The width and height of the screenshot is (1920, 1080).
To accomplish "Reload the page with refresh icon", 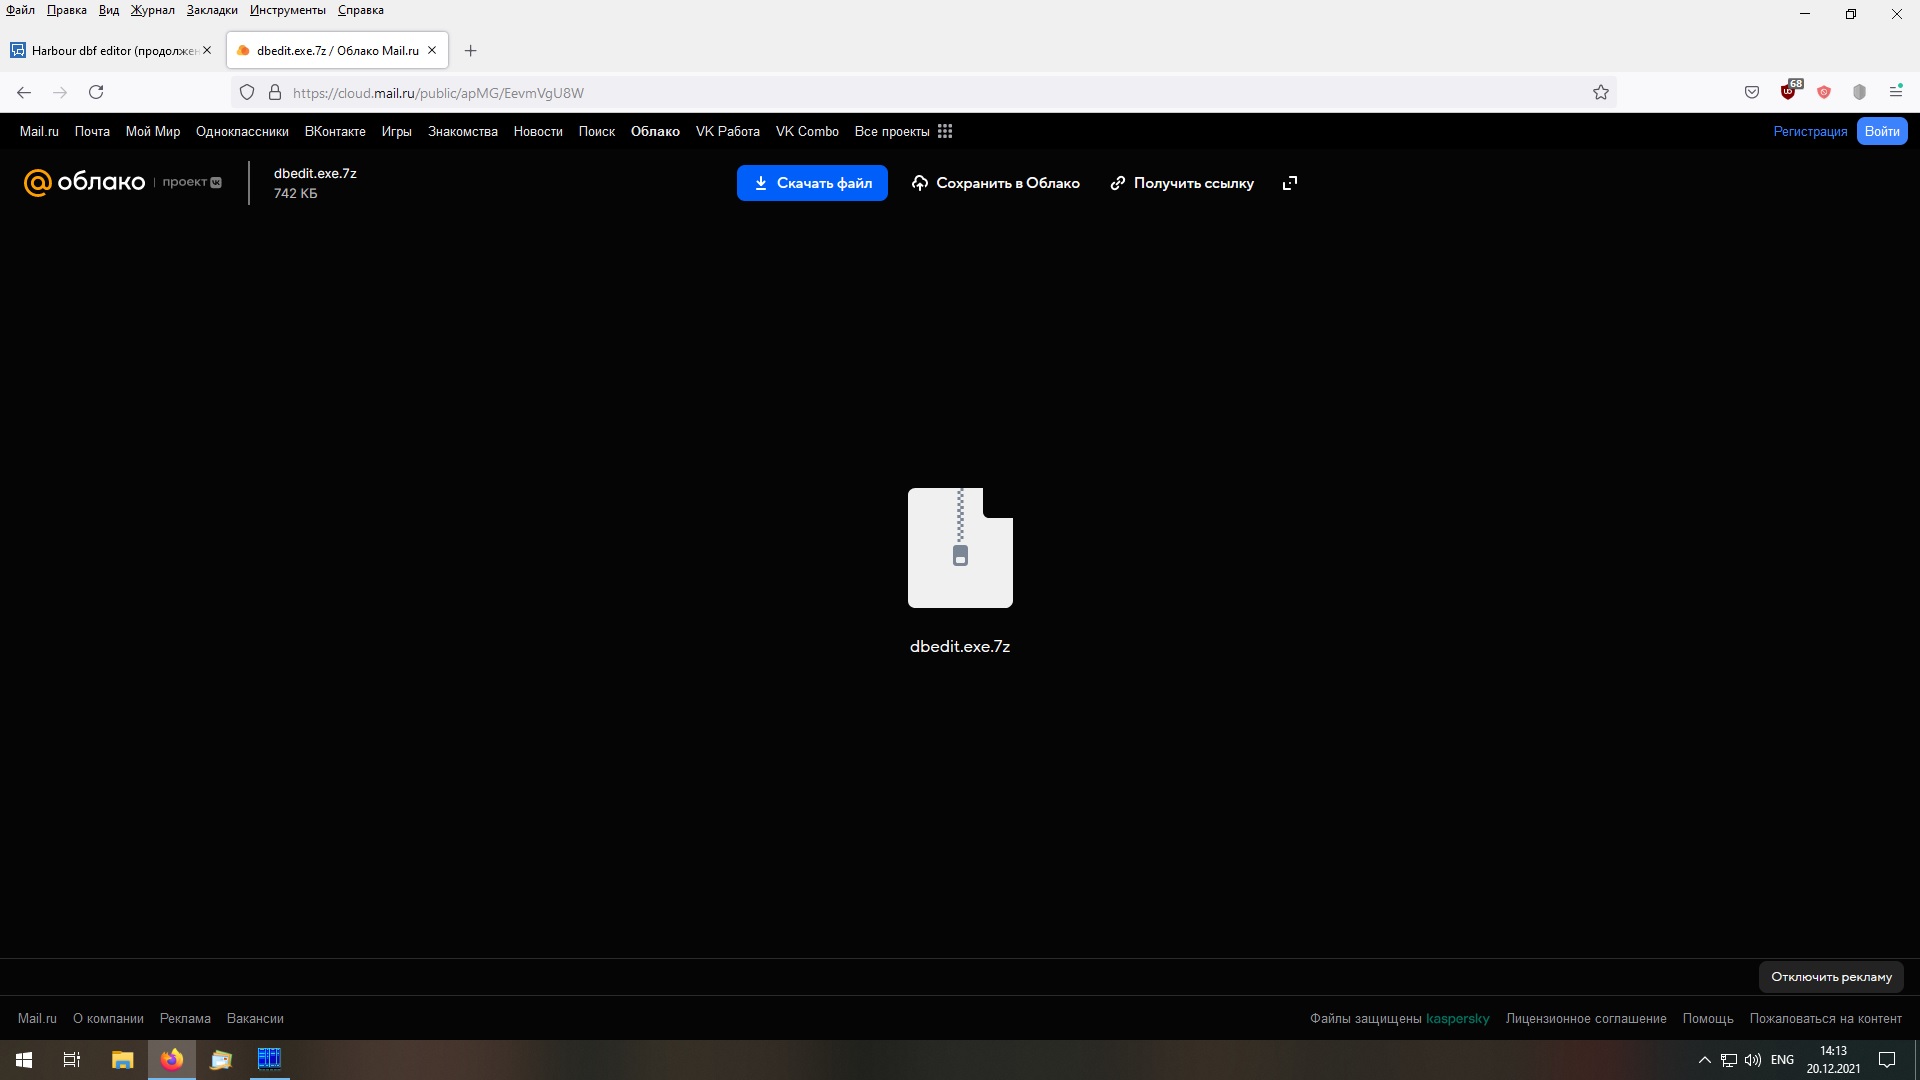I will (x=96, y=92).
